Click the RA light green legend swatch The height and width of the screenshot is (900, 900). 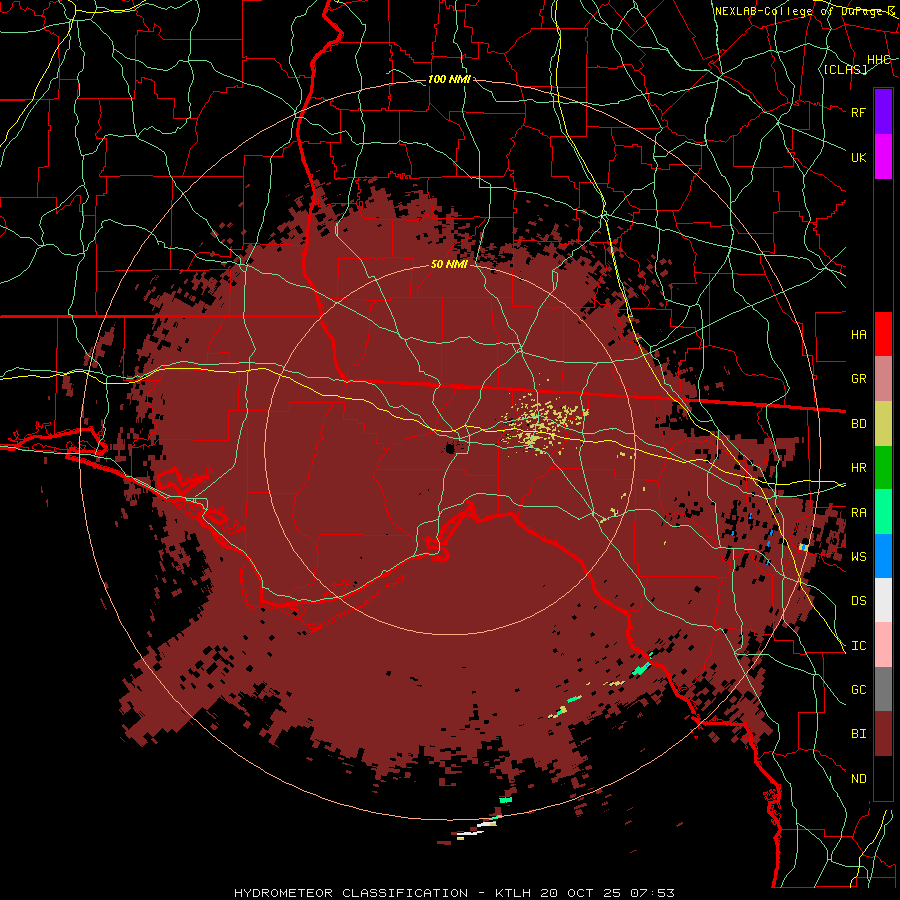click(883, 512)
